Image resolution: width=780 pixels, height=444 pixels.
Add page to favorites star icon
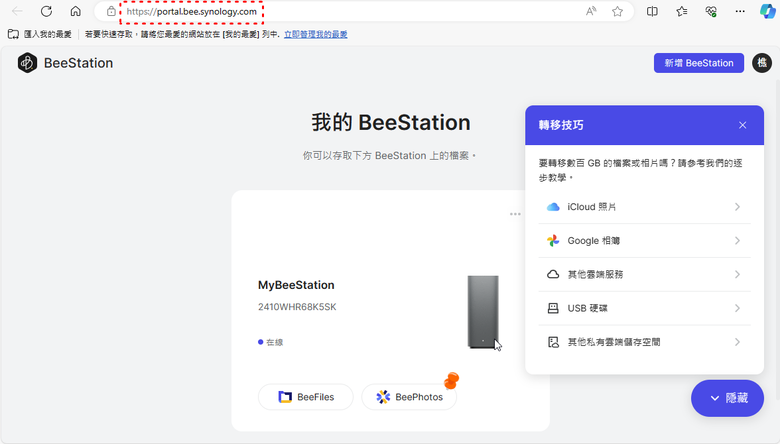[x=617, y=11]
